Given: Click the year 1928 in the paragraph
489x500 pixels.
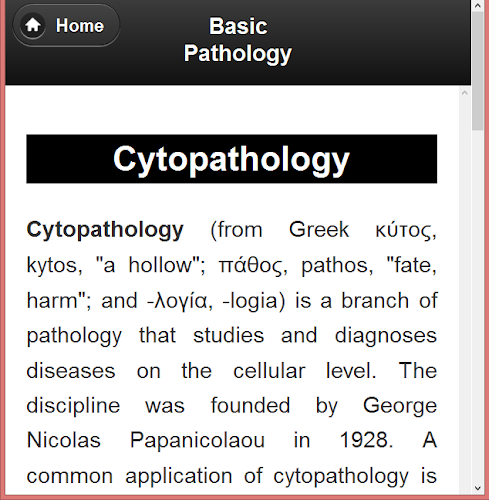Looking at the screenshot, I should pyautogui.click(x=366, y=440).
